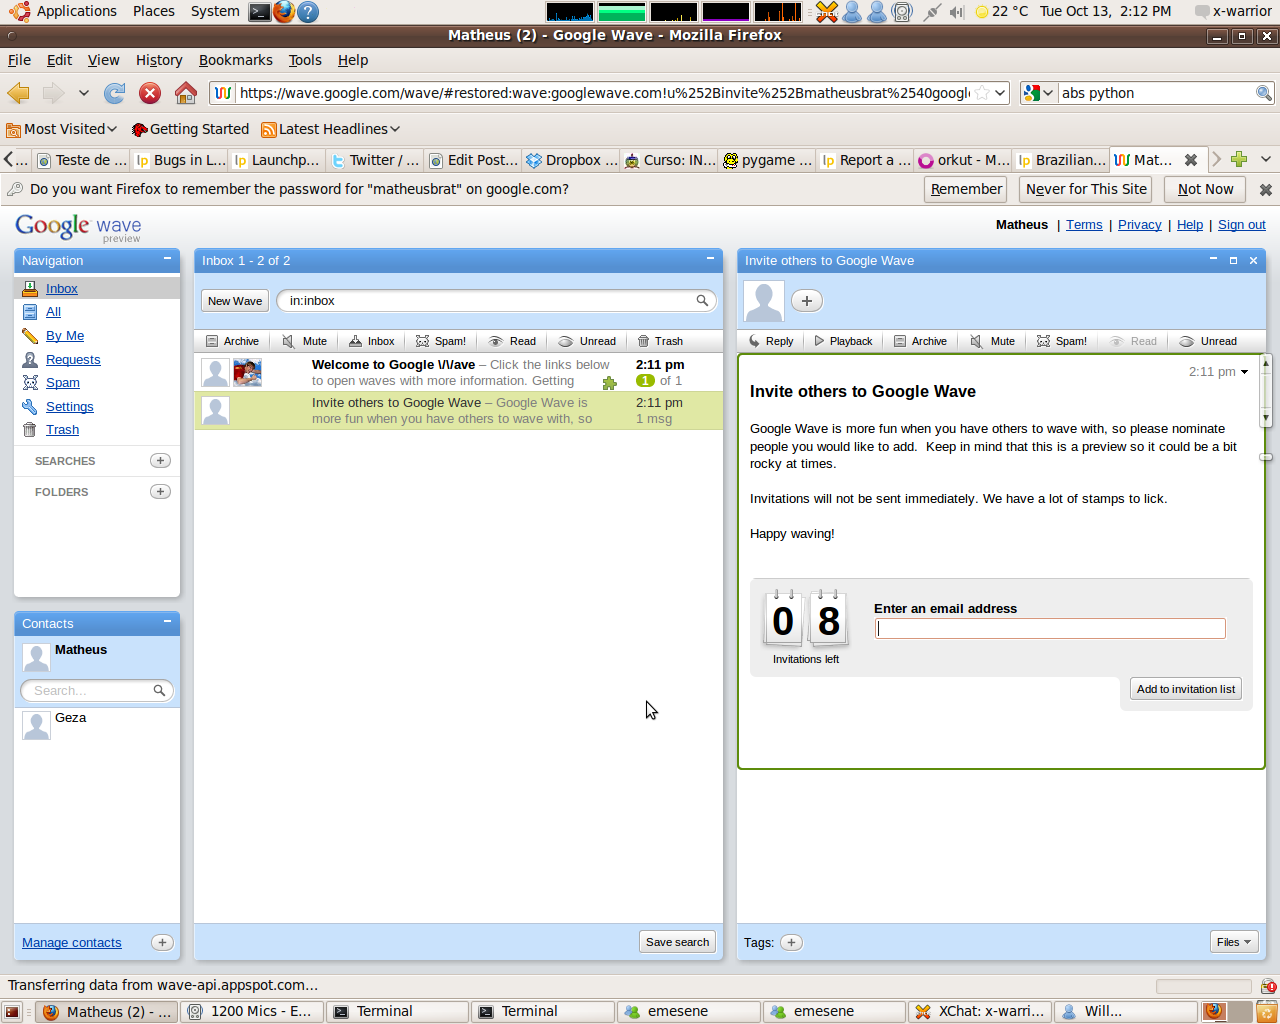
Task: Click the Reload page icon
Action: coord(115,93)
